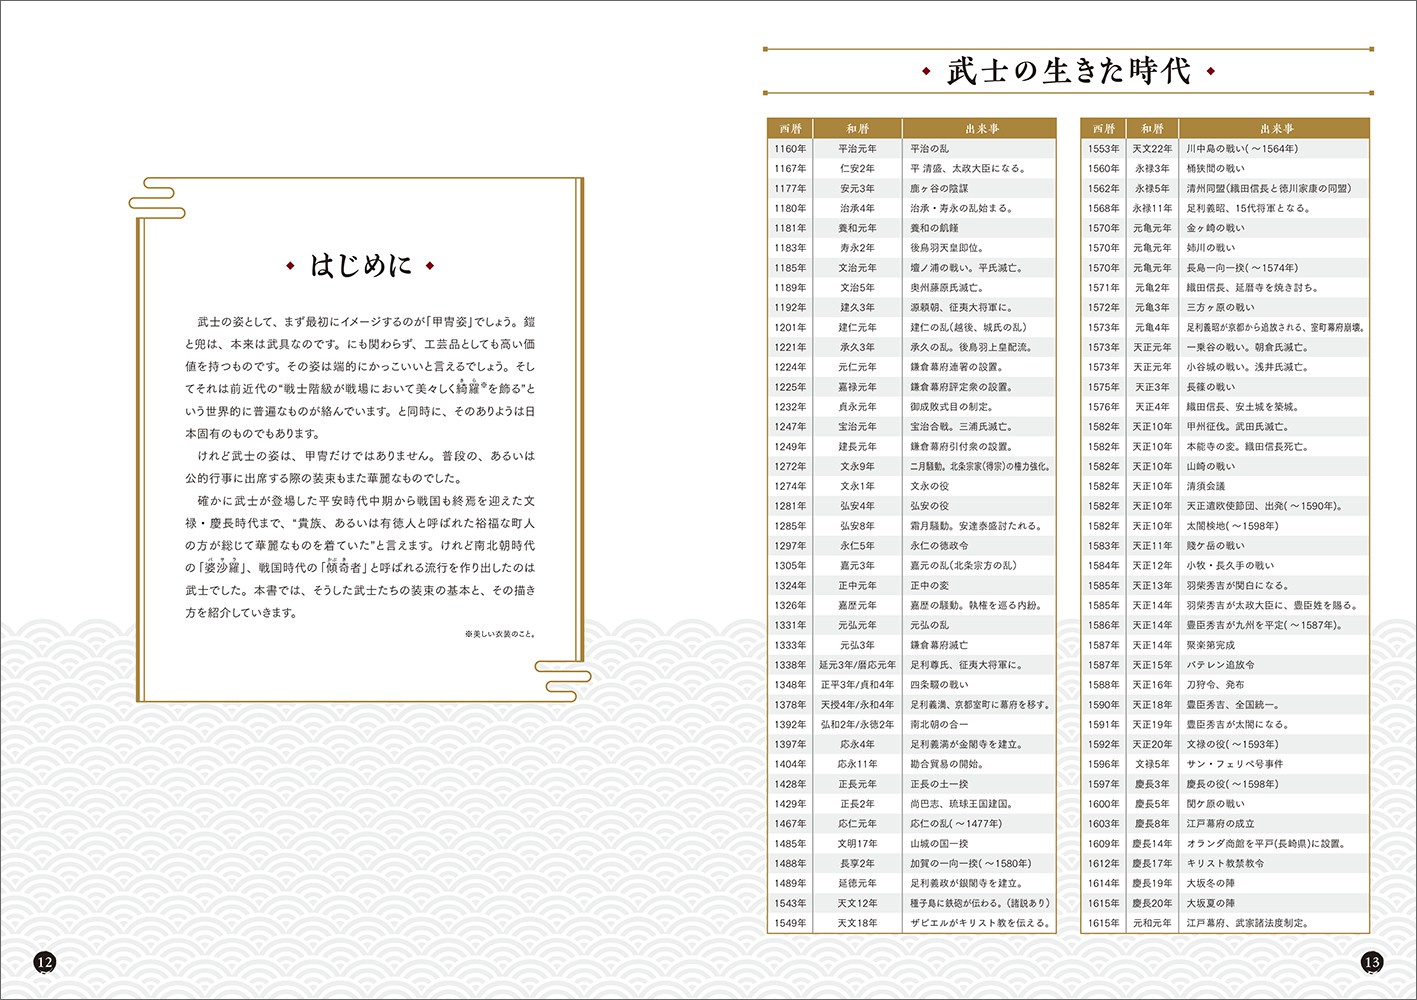Click the はじめに heading
This screenshot has width=1417, height=1000.
point(360,266)
